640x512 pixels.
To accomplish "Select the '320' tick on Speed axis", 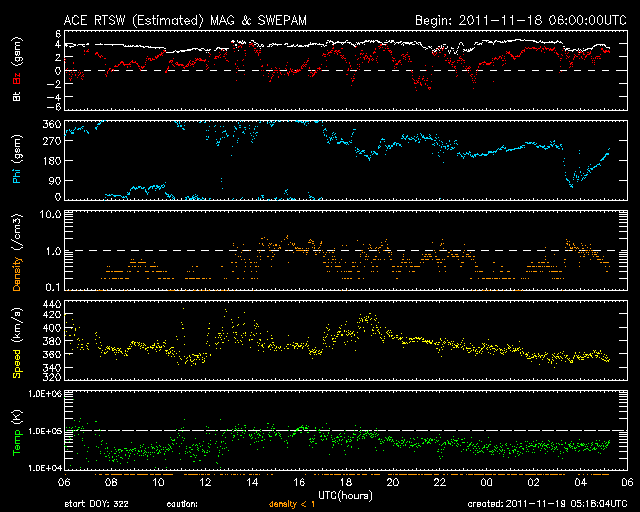I will (52, 377).
